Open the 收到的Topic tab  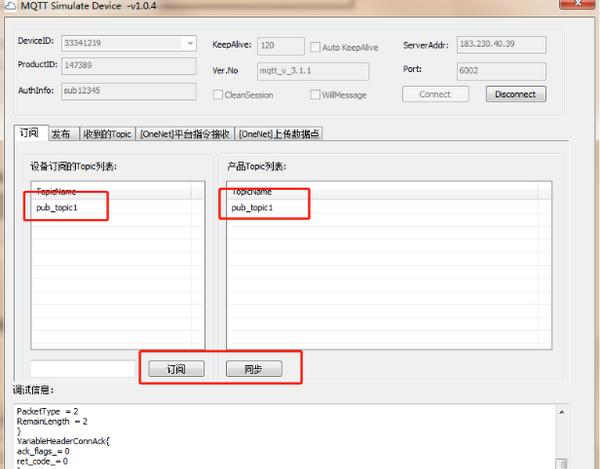[x=108, y=134]
